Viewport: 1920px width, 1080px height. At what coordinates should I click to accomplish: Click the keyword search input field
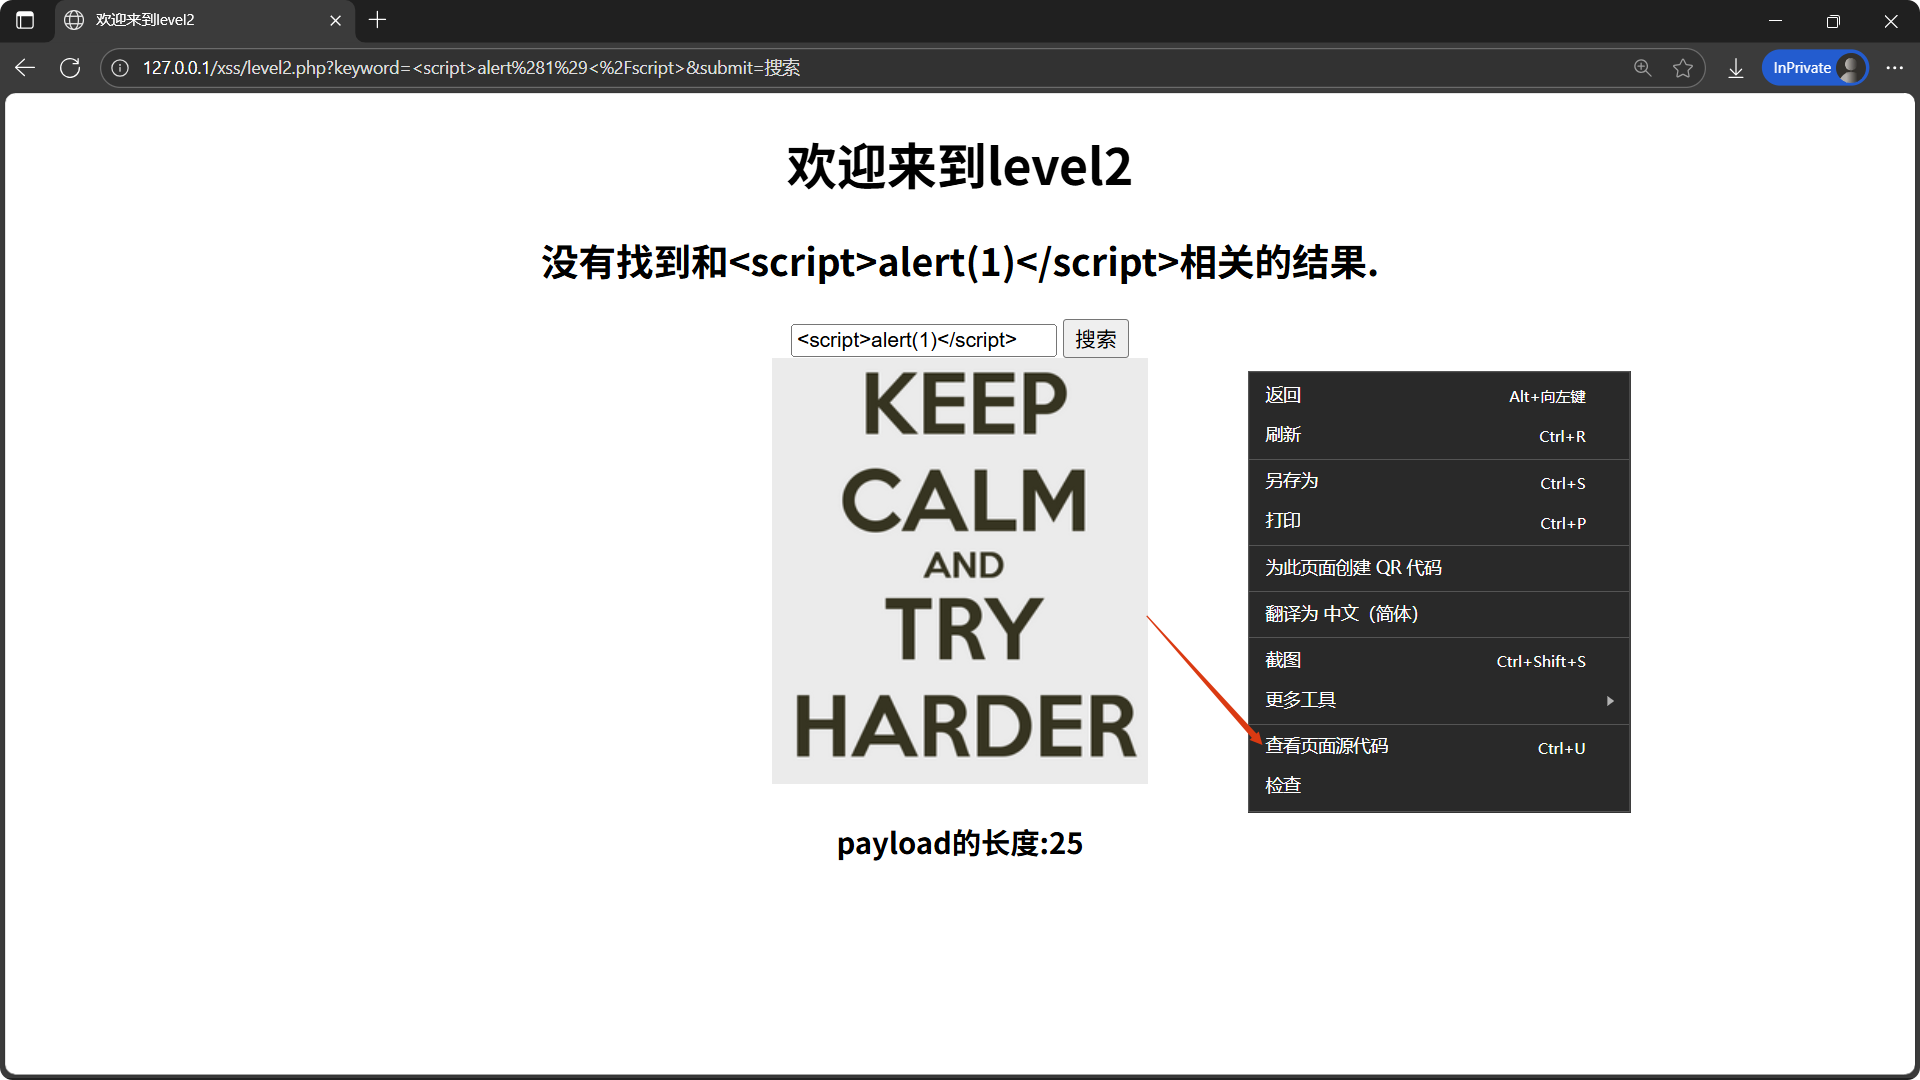[922, 340]
